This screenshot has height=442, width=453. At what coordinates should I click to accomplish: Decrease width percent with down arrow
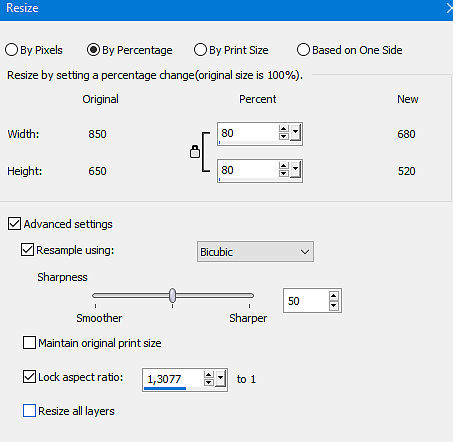284,136
